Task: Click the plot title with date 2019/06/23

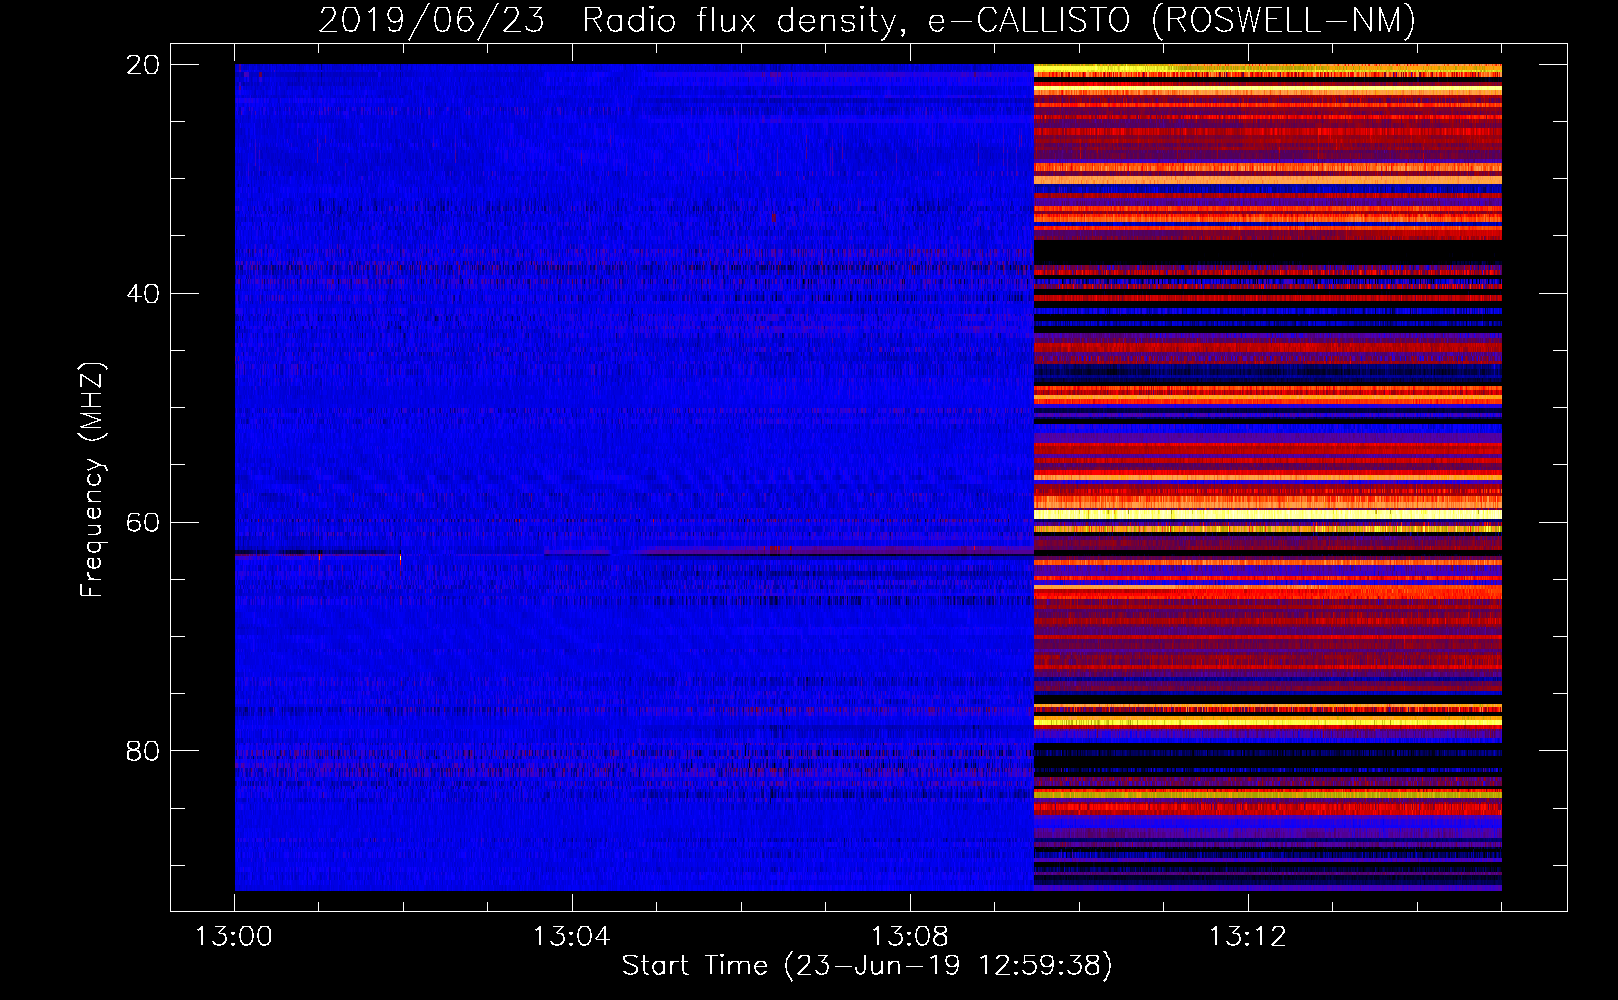Action: click(x=867, y=20)
